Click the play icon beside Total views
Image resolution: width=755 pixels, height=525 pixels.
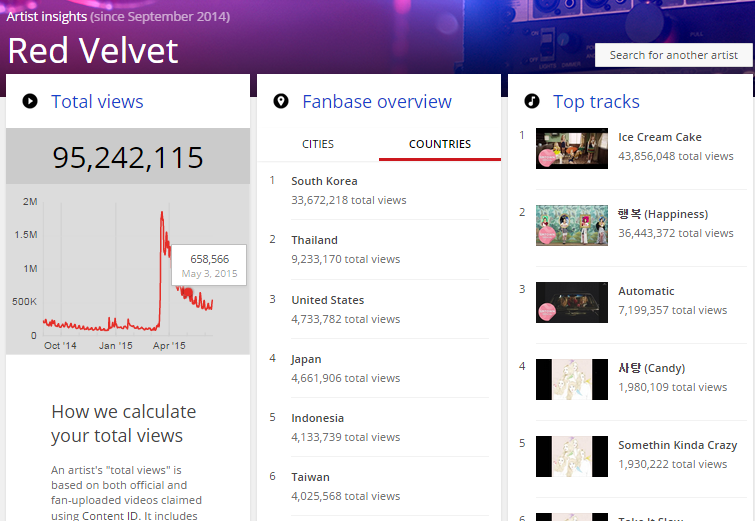(x=30, y=101)
